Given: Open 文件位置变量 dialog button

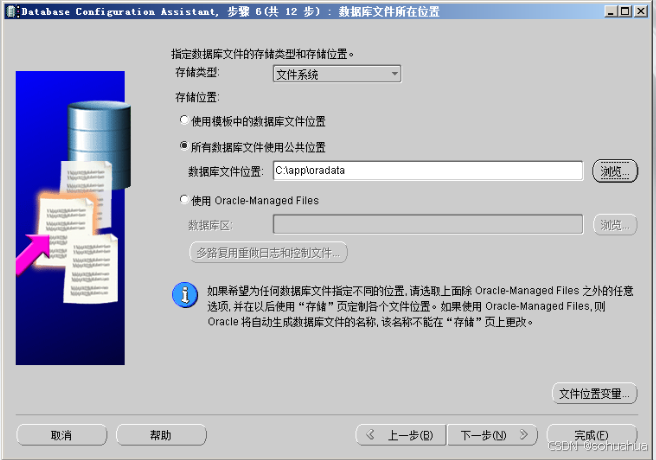Looking at the screenshot, I should tap(594, 394).
